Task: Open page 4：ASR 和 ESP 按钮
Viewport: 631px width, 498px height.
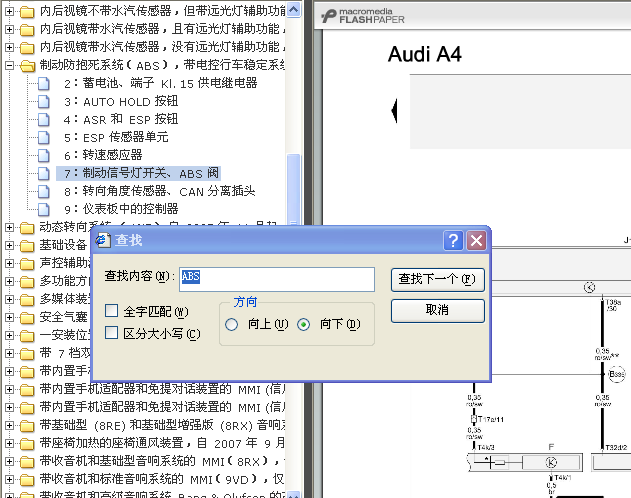Action: tap(121, 119)
